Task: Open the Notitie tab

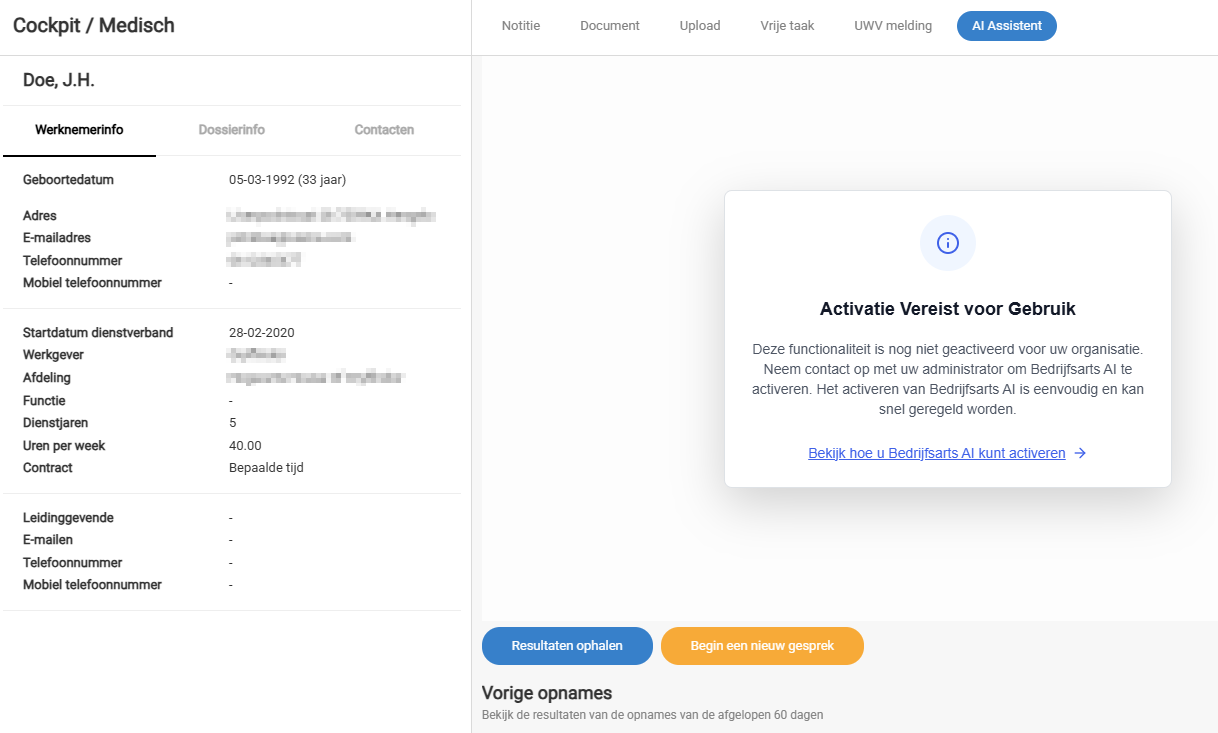Action: click(521, 26)
